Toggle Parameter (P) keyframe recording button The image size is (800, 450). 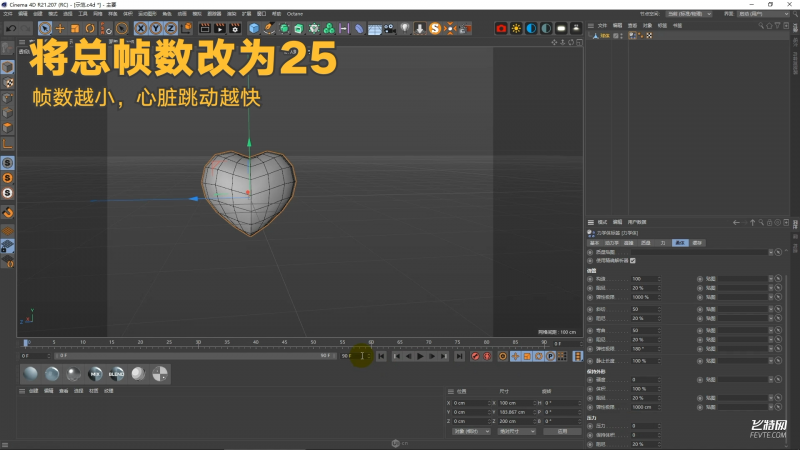pos(551,356)
